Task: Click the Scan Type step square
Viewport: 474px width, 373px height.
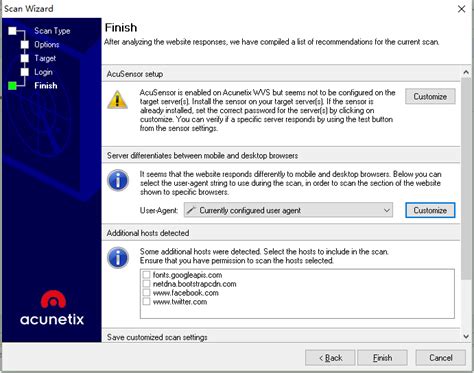Action: 12,31
